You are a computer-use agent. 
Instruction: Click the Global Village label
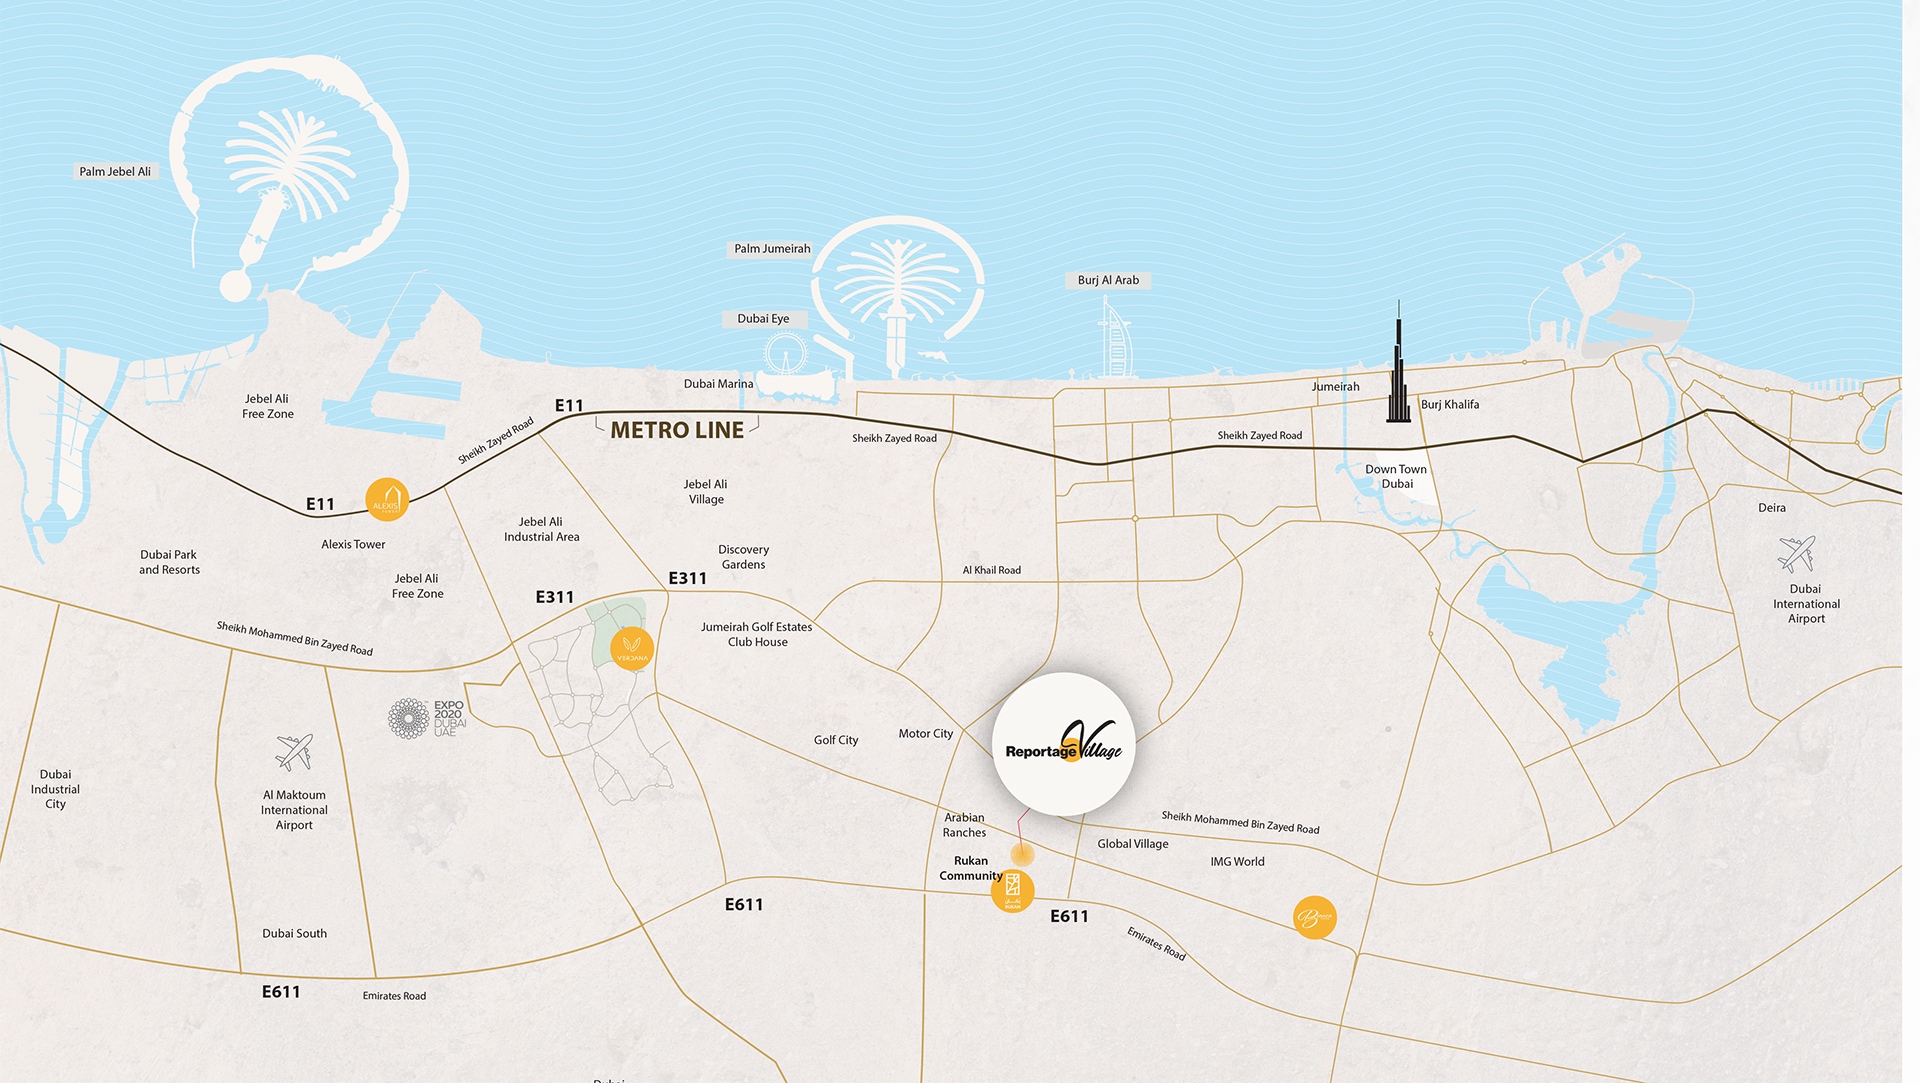point(1133,844)
